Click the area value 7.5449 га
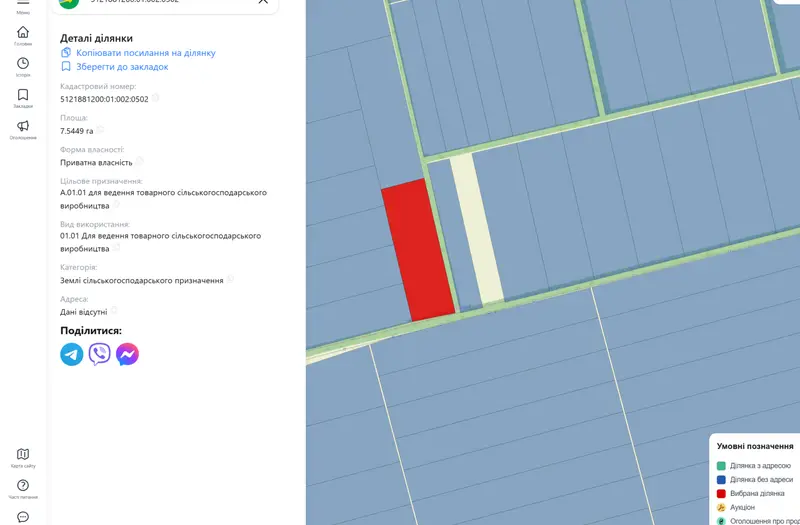The height and width of the screenshot is (525, 800). 77,131
